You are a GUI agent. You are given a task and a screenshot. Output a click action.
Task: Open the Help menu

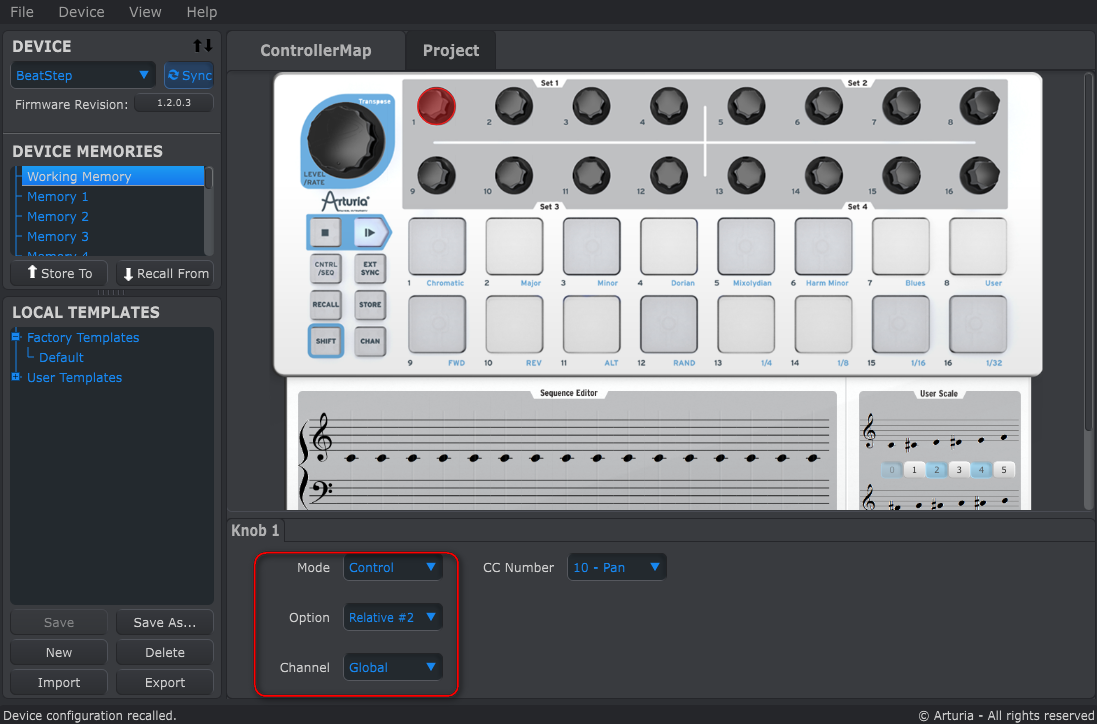click(201, 12)
